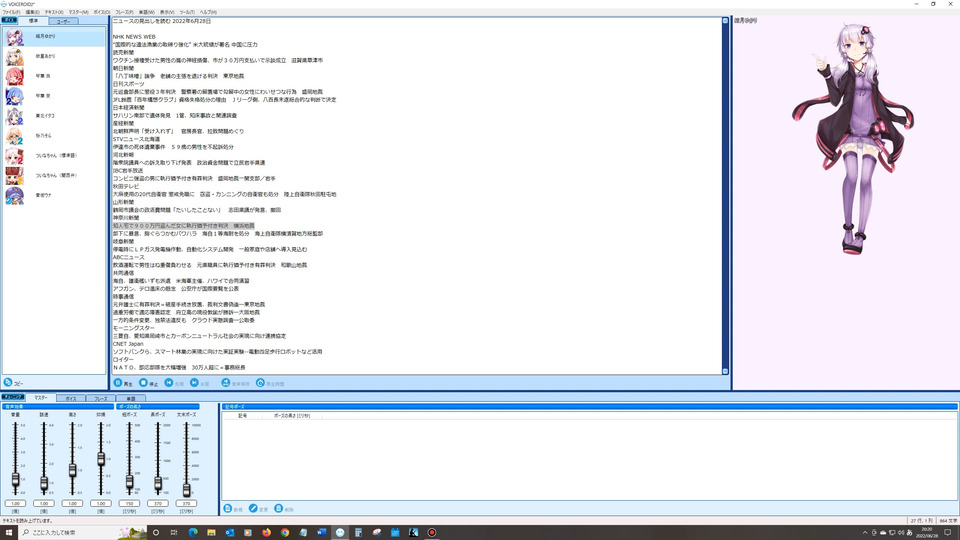Click the 長ポーズ slider handle
Image resolution: width=960 pixels, height=540 pixels.
coord(157,483)
